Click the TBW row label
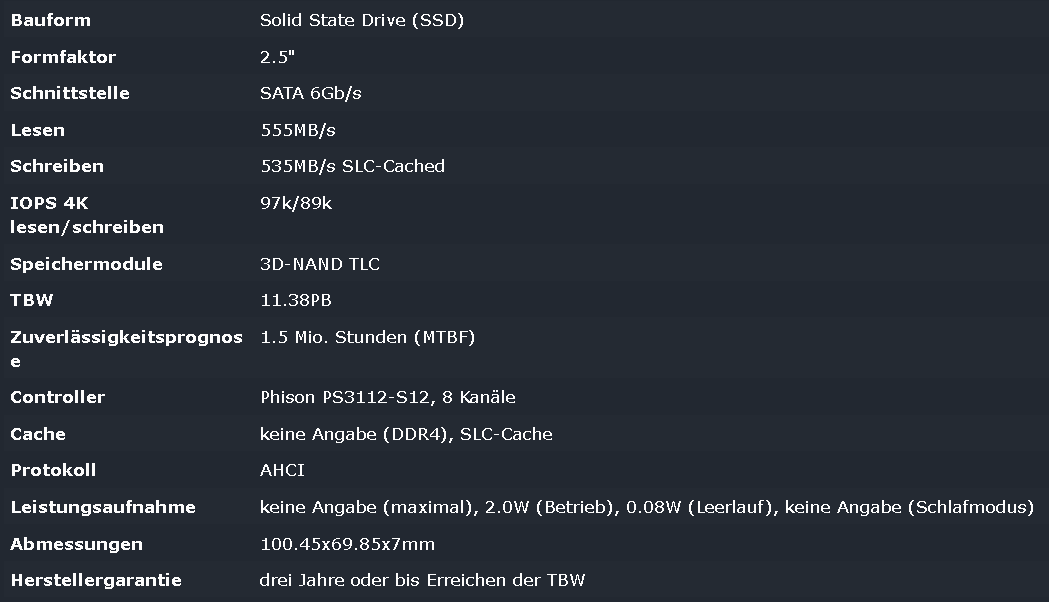The height and width of the screenshot is (602, 1049). pos(31,300)
